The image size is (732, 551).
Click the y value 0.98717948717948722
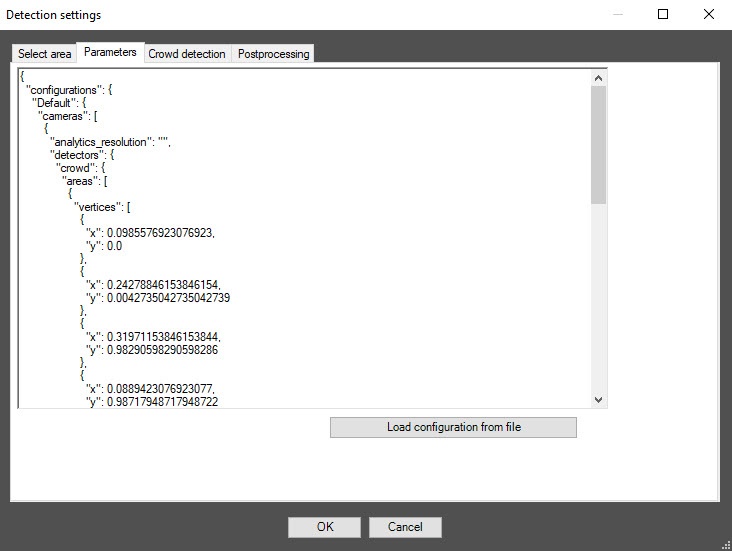[162, 402]
